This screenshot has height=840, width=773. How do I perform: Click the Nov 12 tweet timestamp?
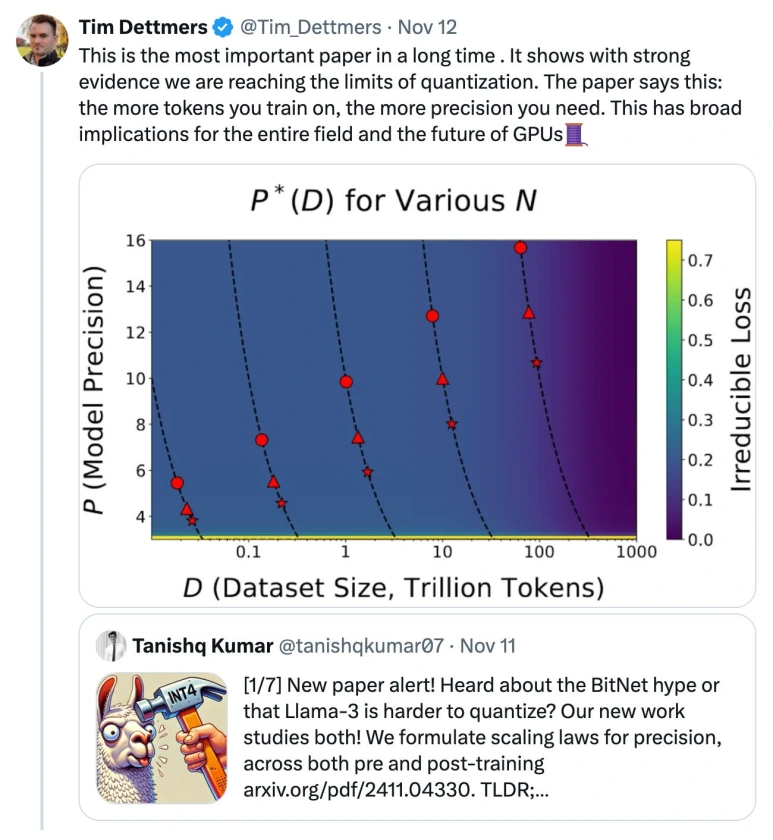point(427,27)
